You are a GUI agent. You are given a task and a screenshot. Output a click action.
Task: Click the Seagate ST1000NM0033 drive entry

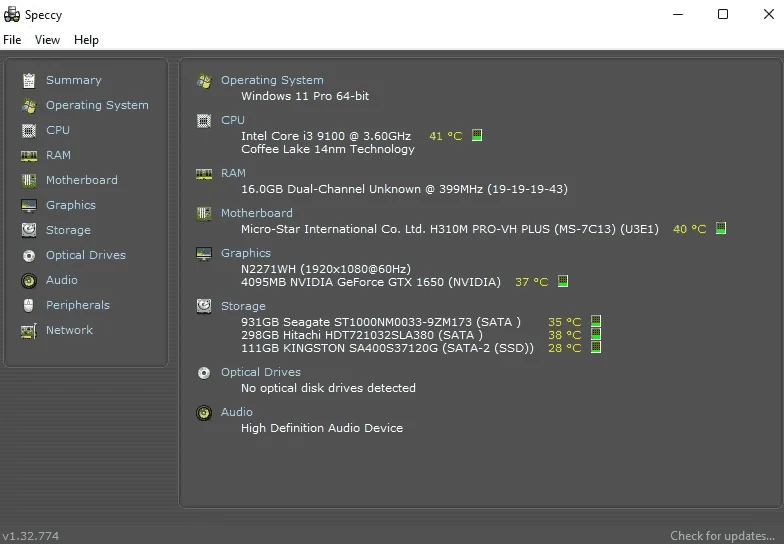(x=380, y=322)
